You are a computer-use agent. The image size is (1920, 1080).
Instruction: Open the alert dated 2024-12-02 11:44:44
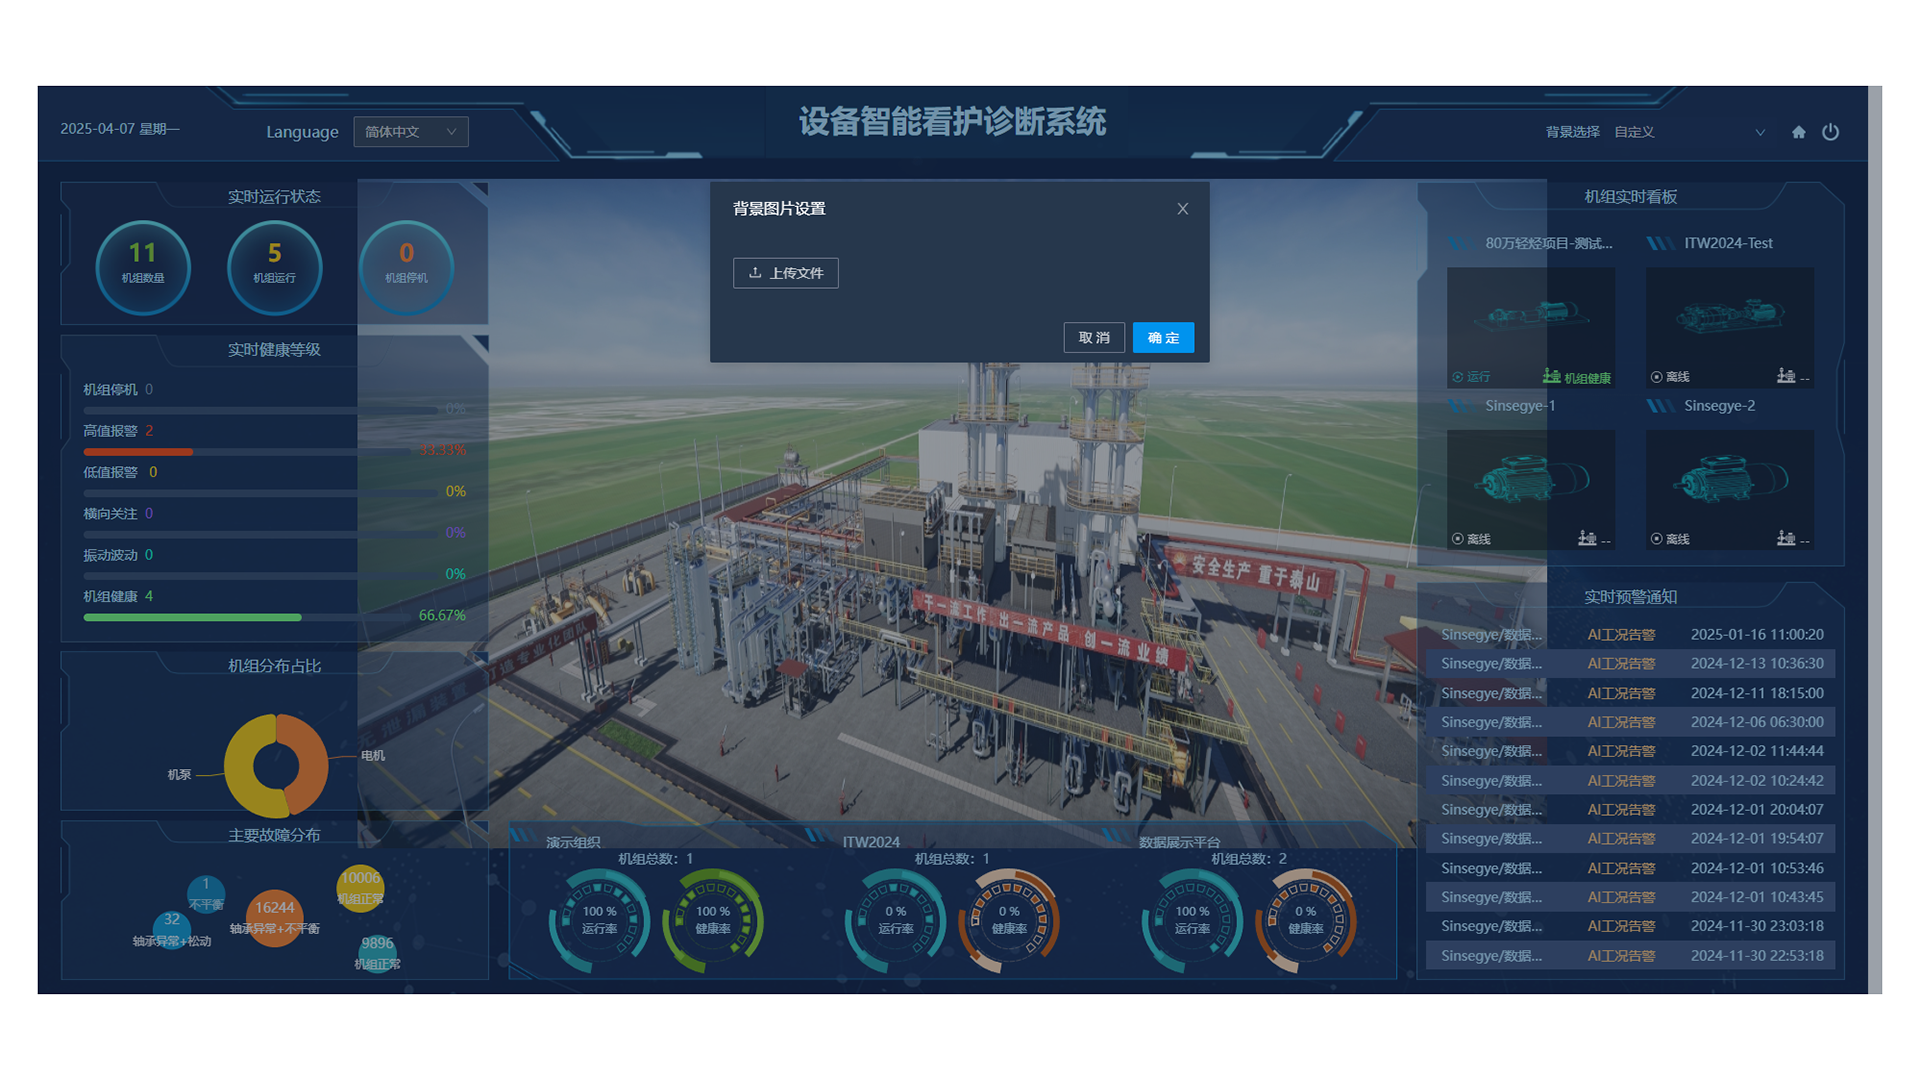1631,751
